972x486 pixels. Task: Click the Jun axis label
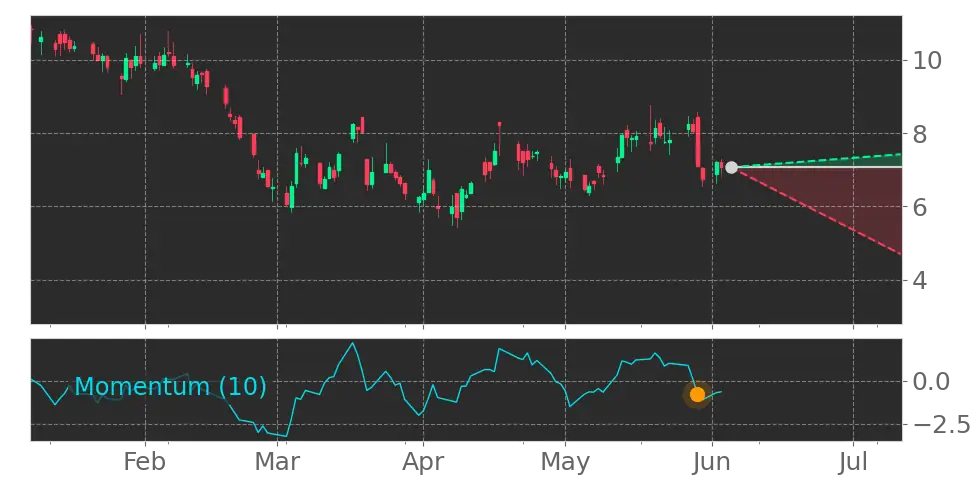(712, 462)
